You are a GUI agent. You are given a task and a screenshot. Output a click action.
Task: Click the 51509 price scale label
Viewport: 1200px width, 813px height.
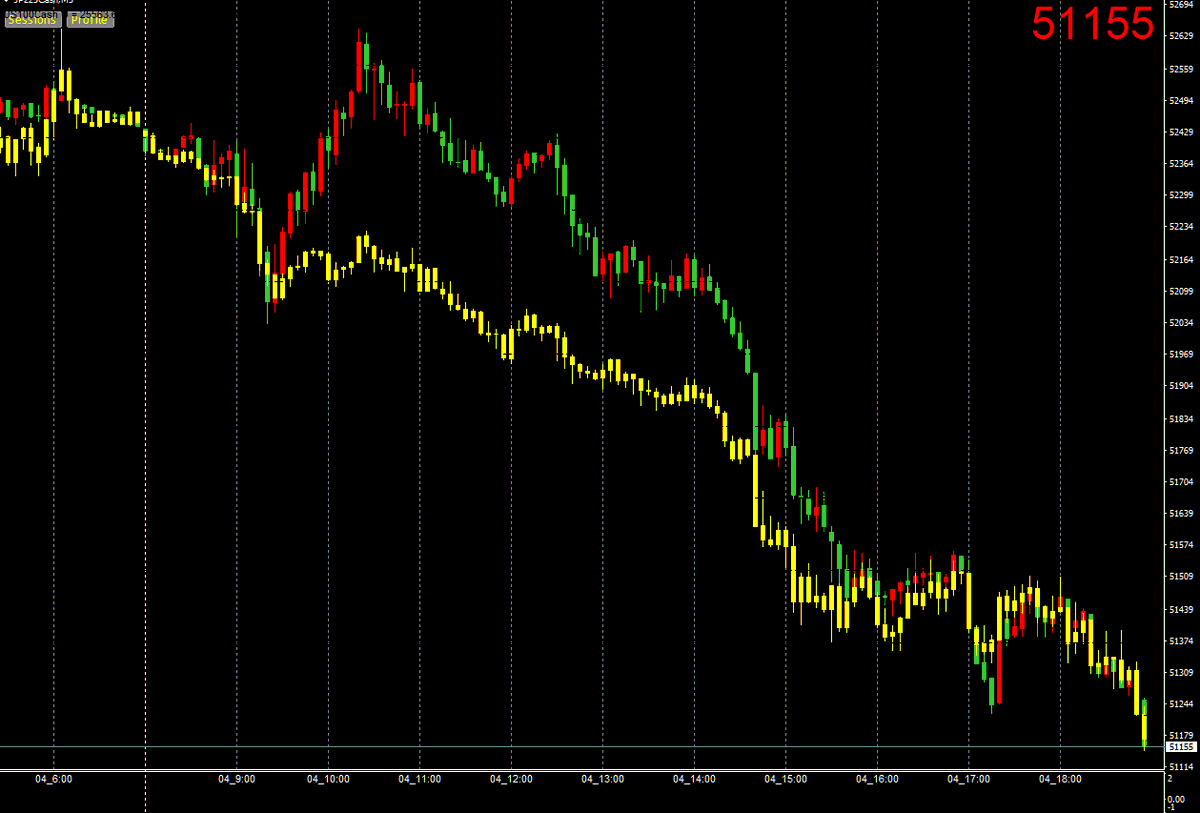[1181, 577]
